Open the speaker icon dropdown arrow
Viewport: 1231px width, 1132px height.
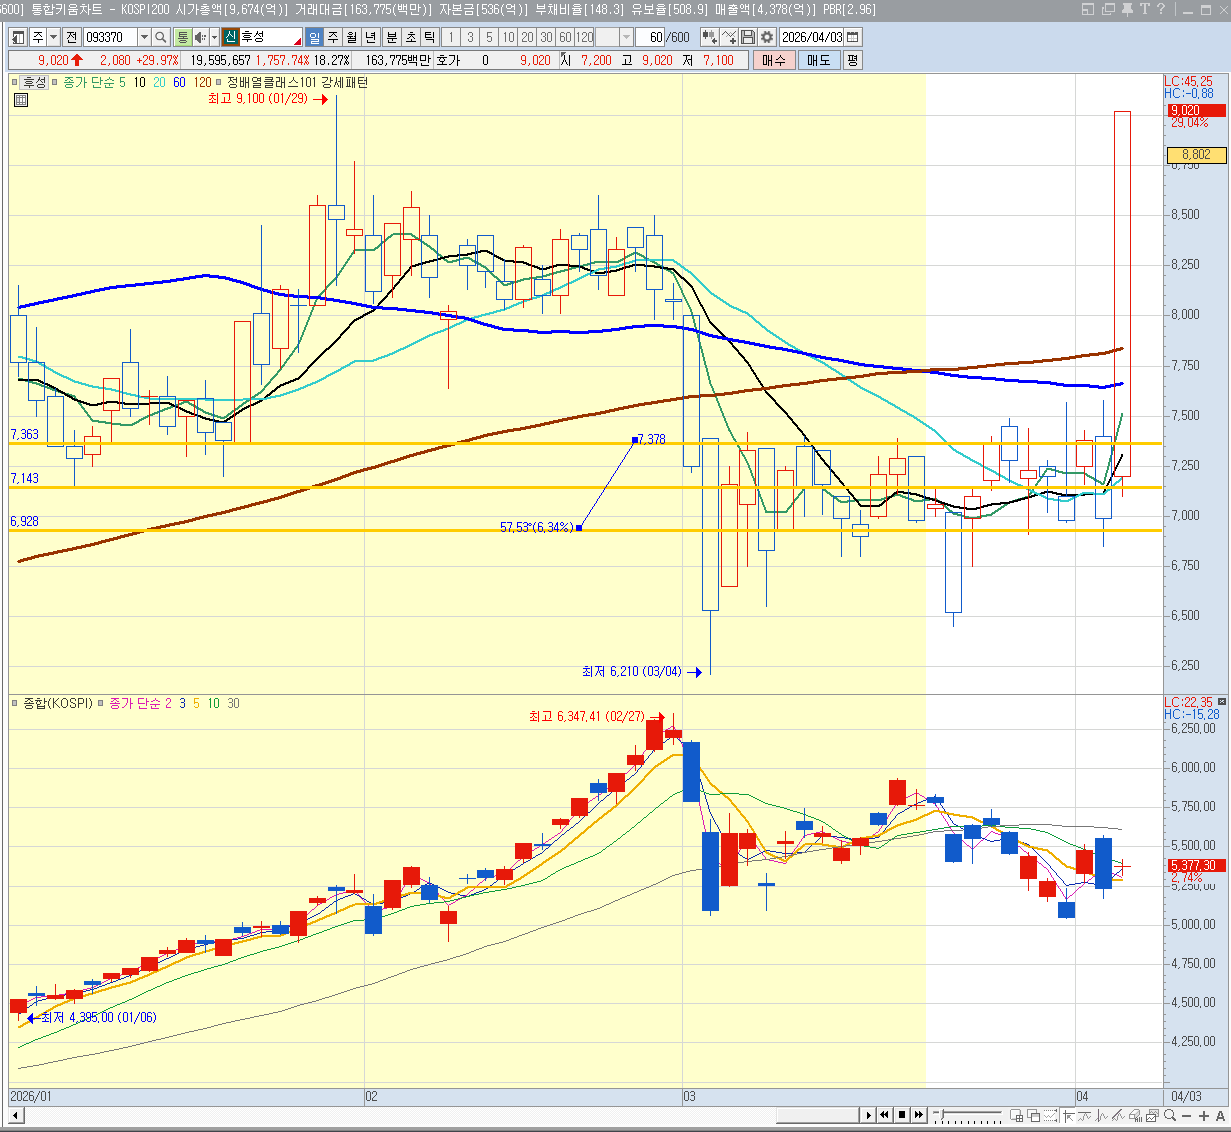[214, 37]
